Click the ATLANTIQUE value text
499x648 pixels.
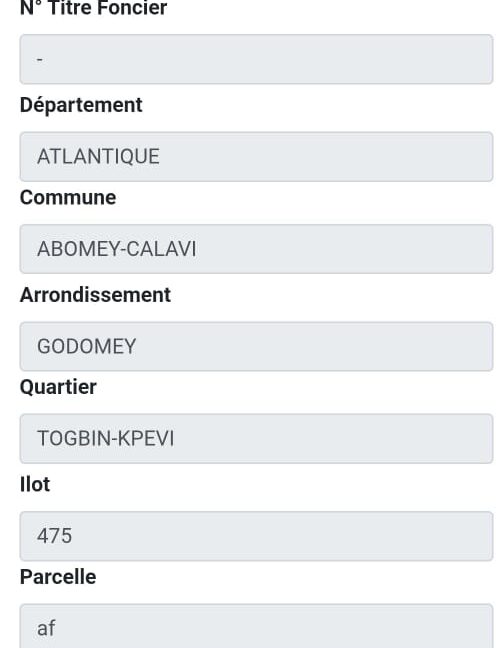(98, 157)
